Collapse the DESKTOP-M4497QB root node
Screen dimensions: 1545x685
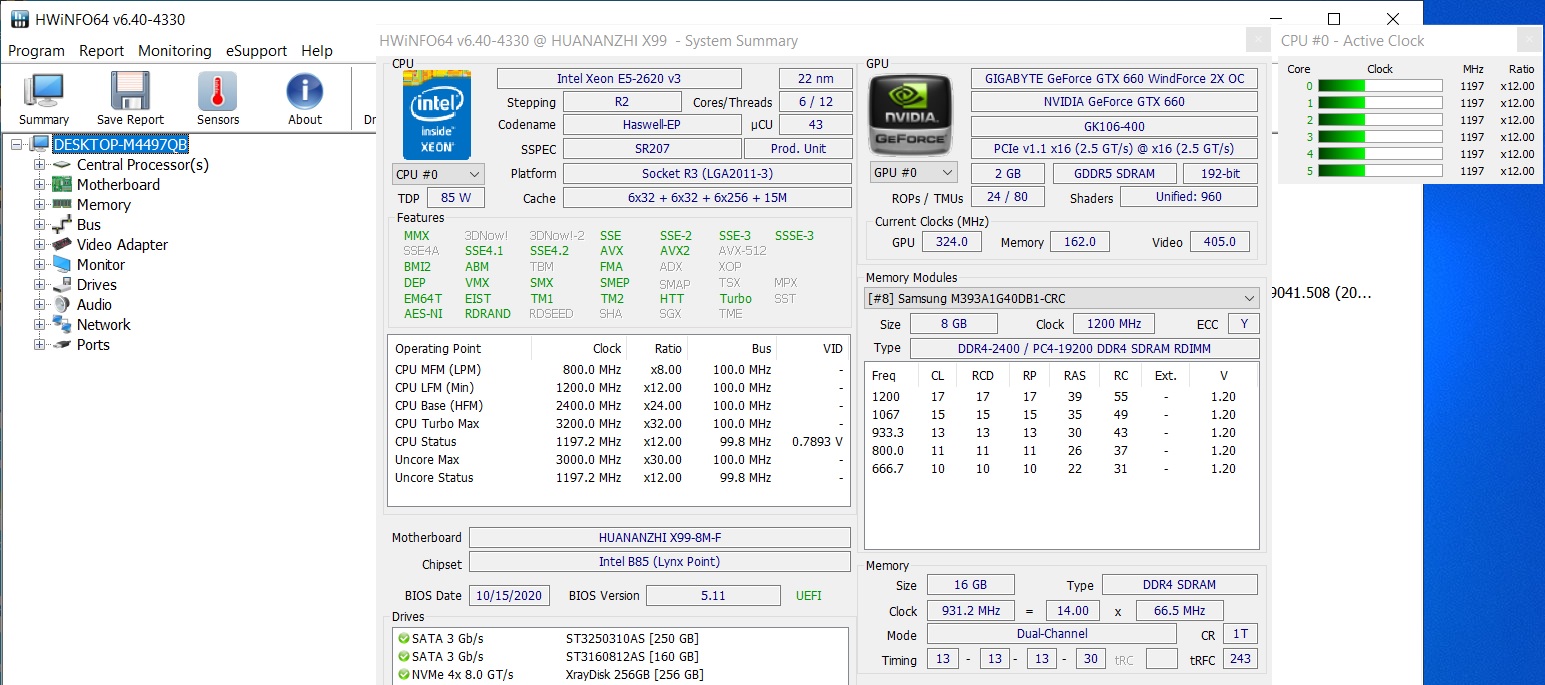click(x=17, y=145)
